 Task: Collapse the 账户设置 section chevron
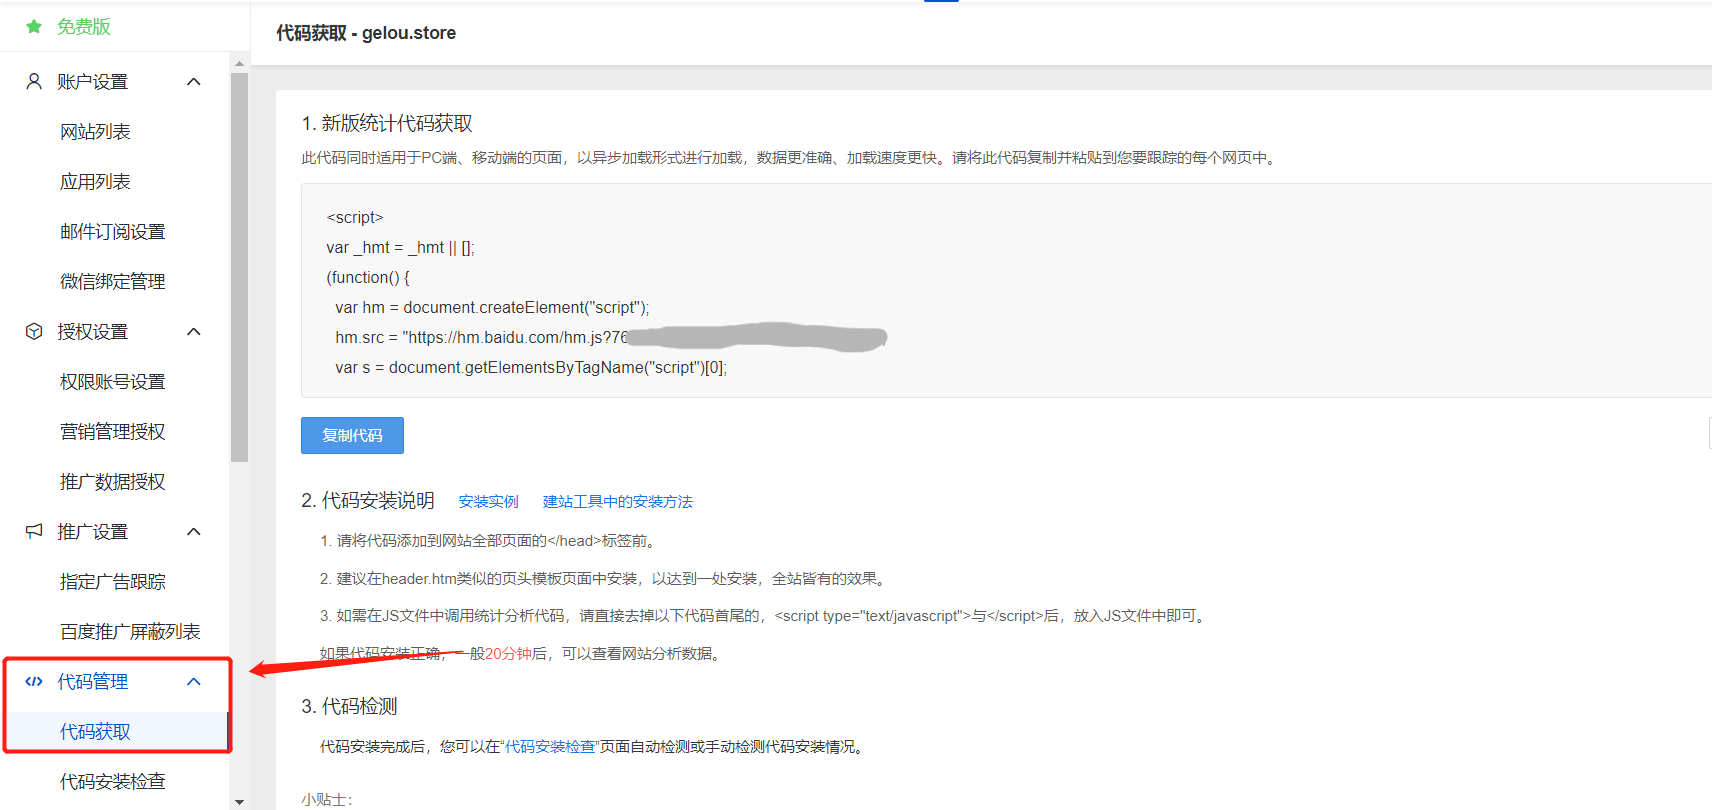click(x=194, y=81)
